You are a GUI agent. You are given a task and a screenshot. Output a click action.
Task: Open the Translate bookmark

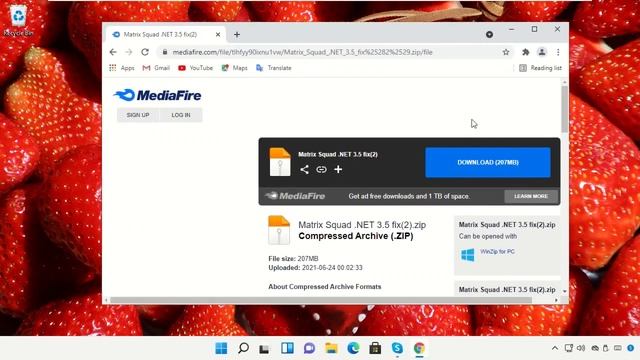coord(273,68)
